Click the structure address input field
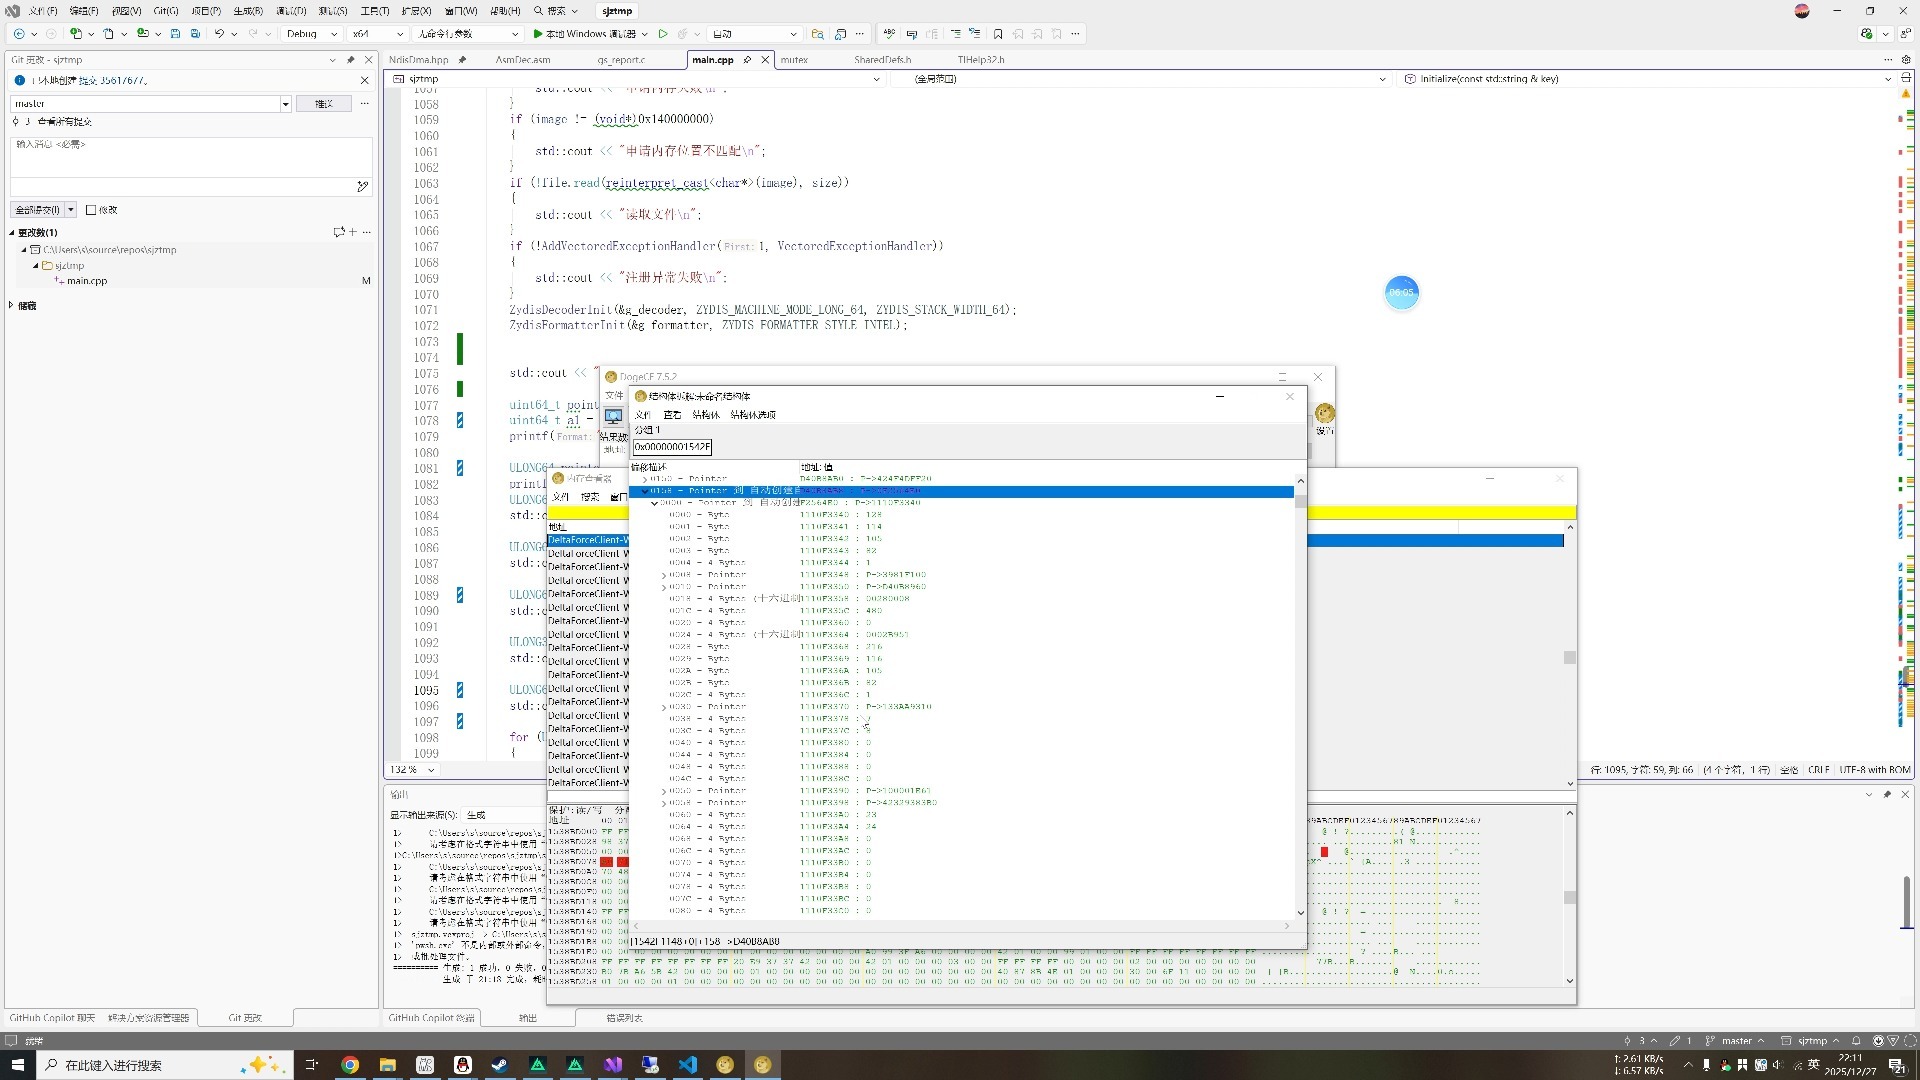Viewport: 1920px width, 1080px height. [672, 447]
